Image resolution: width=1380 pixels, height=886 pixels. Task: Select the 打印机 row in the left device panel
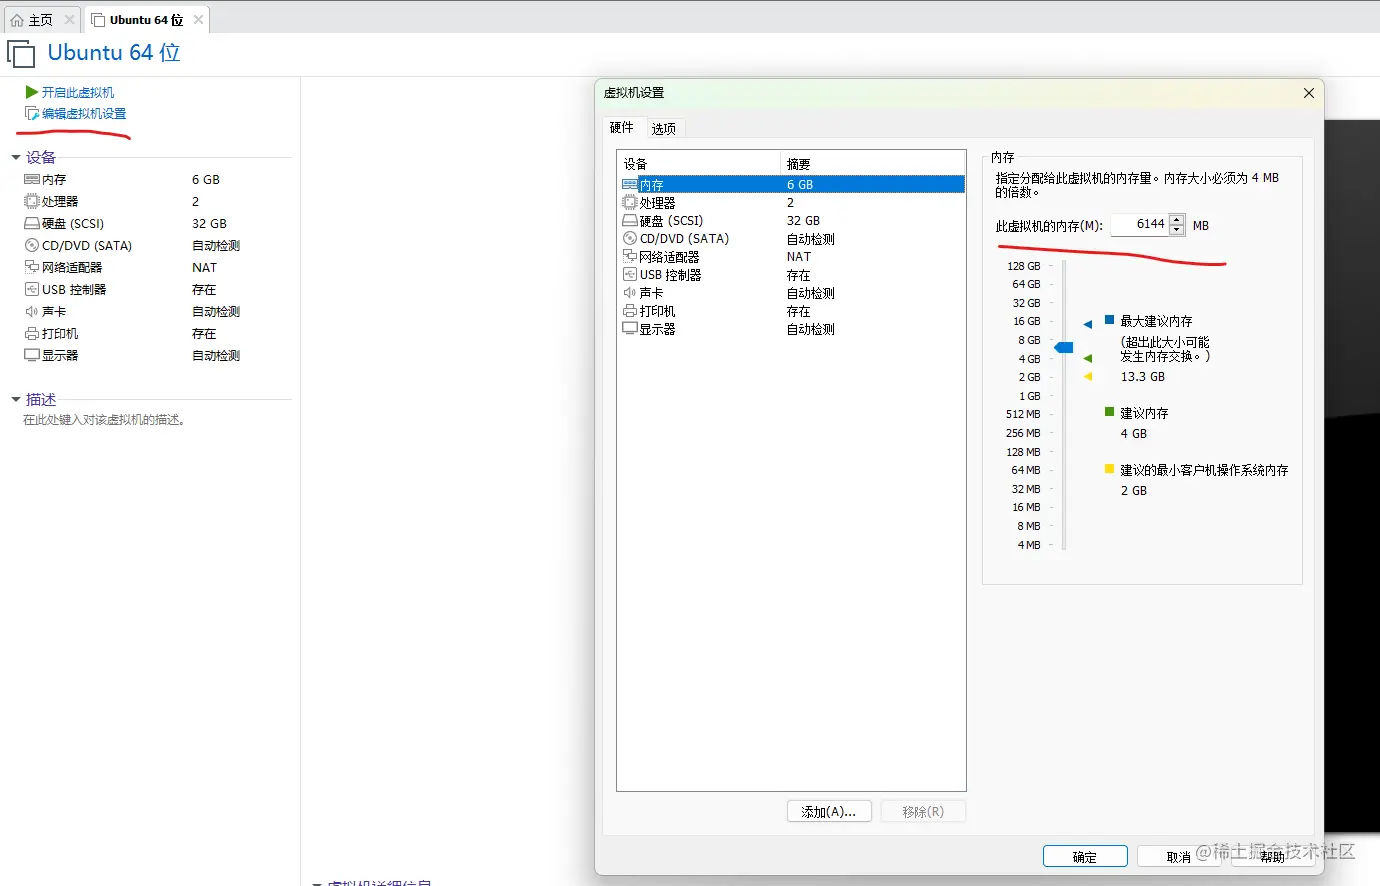(x=157, y=334)
